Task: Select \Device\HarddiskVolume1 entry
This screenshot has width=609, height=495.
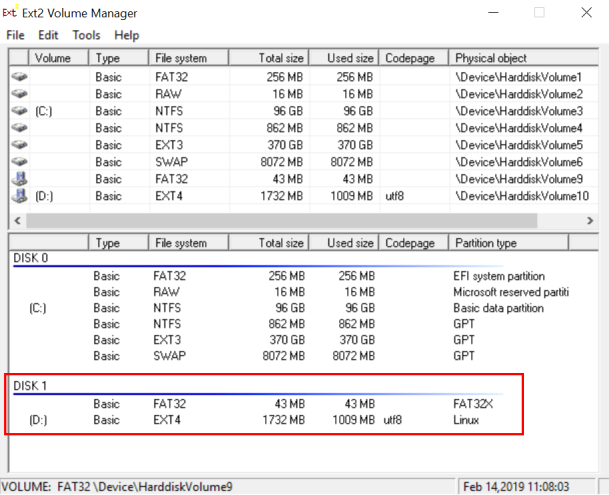Action: point(519,77)
